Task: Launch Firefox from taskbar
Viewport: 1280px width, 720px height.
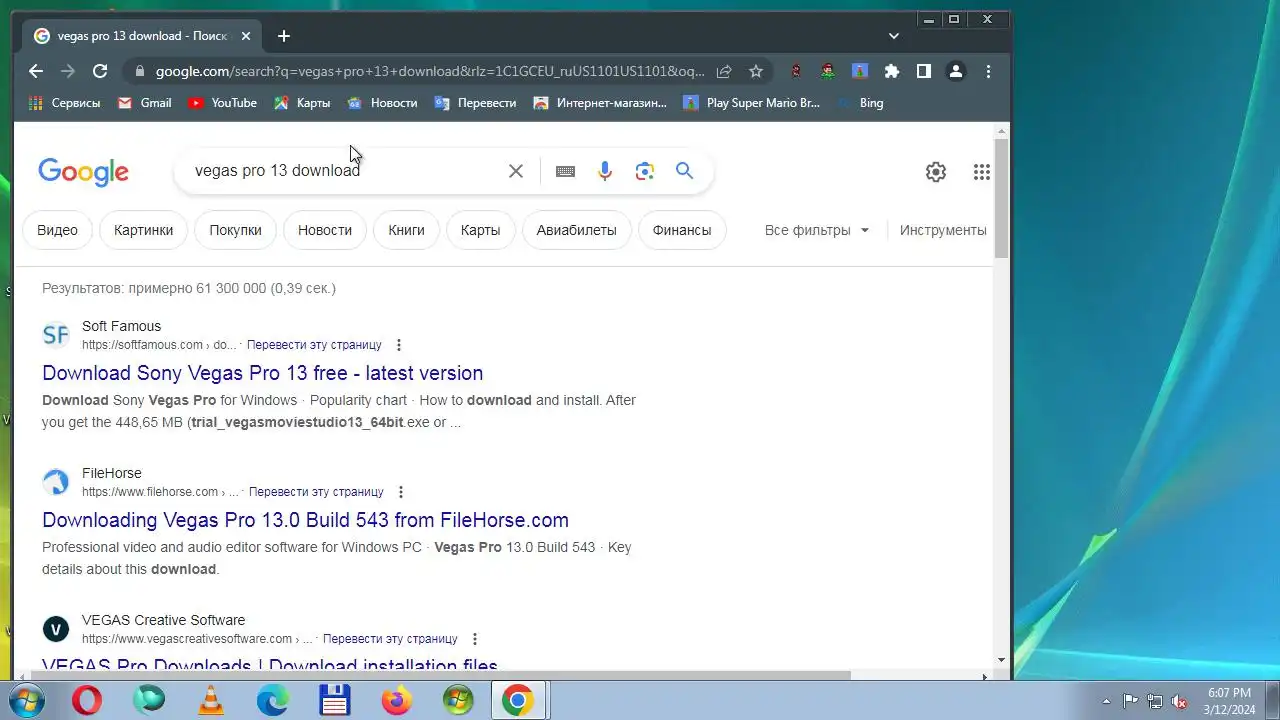Action: (397, 701)
